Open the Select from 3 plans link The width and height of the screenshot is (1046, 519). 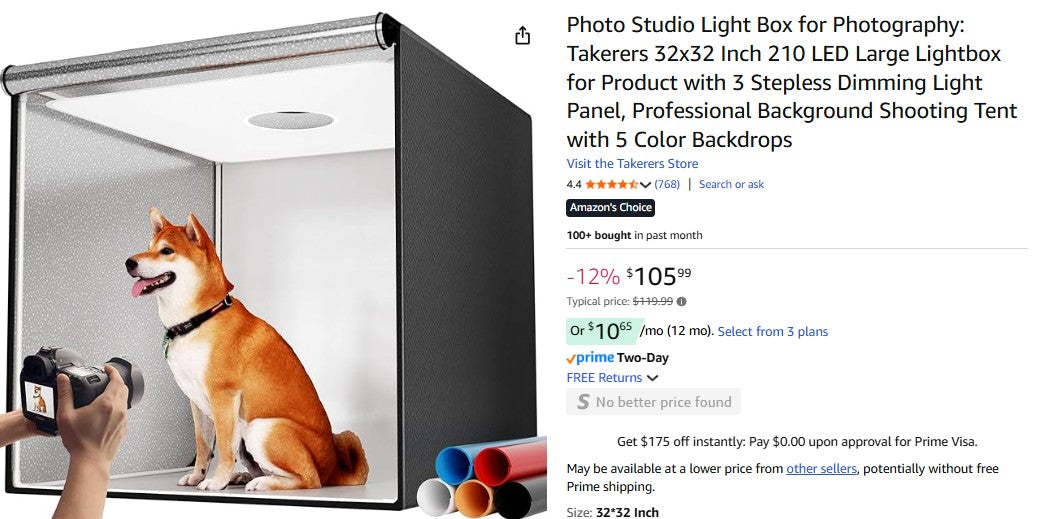point(772,332)
